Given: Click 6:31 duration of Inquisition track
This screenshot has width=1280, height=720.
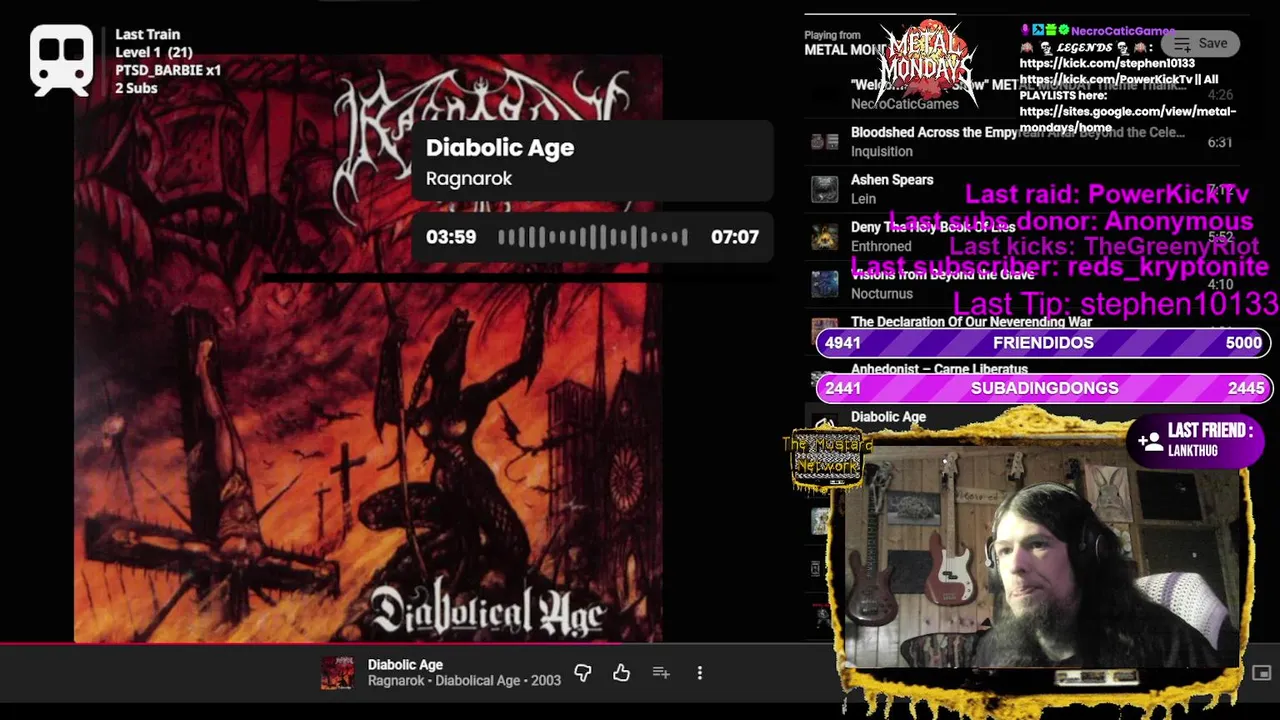Looking at the screenshot, I should click(x=1219, y=142).
